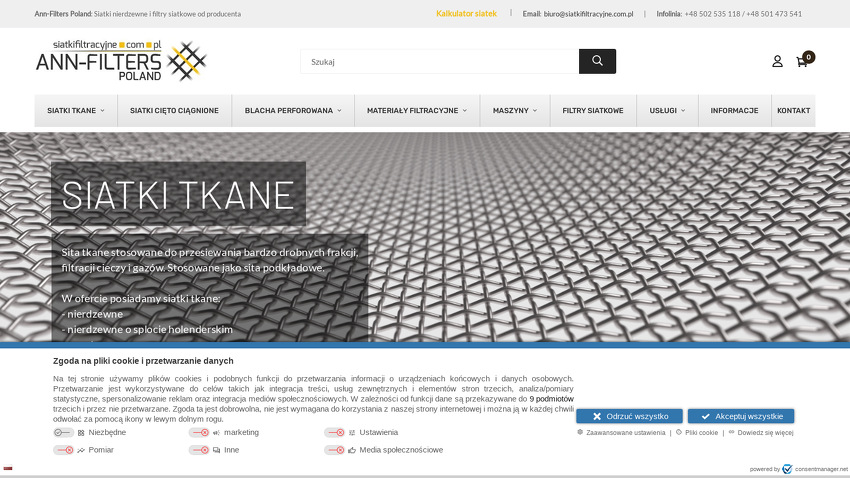This screenshot has width=850, height=478.
Task: Click the Pomiar chart icon
Action: [x=81, y=450]
